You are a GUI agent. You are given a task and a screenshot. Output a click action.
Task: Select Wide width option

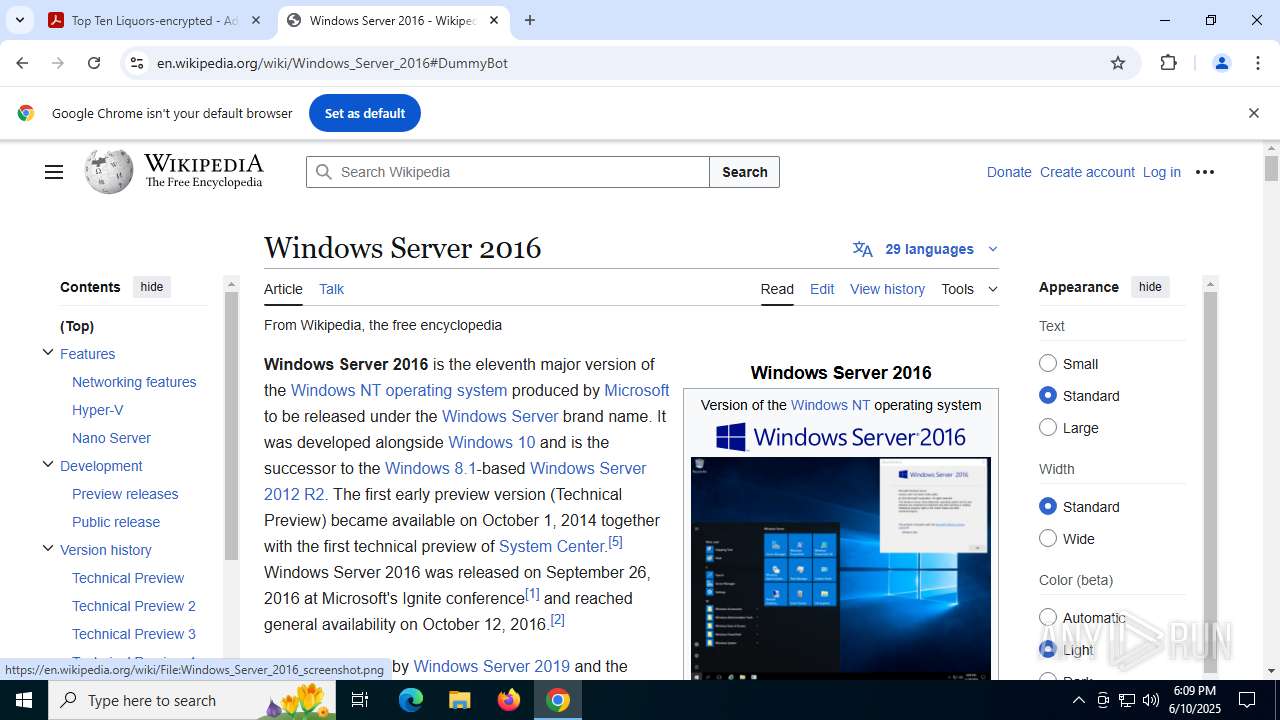point(1048,538)
